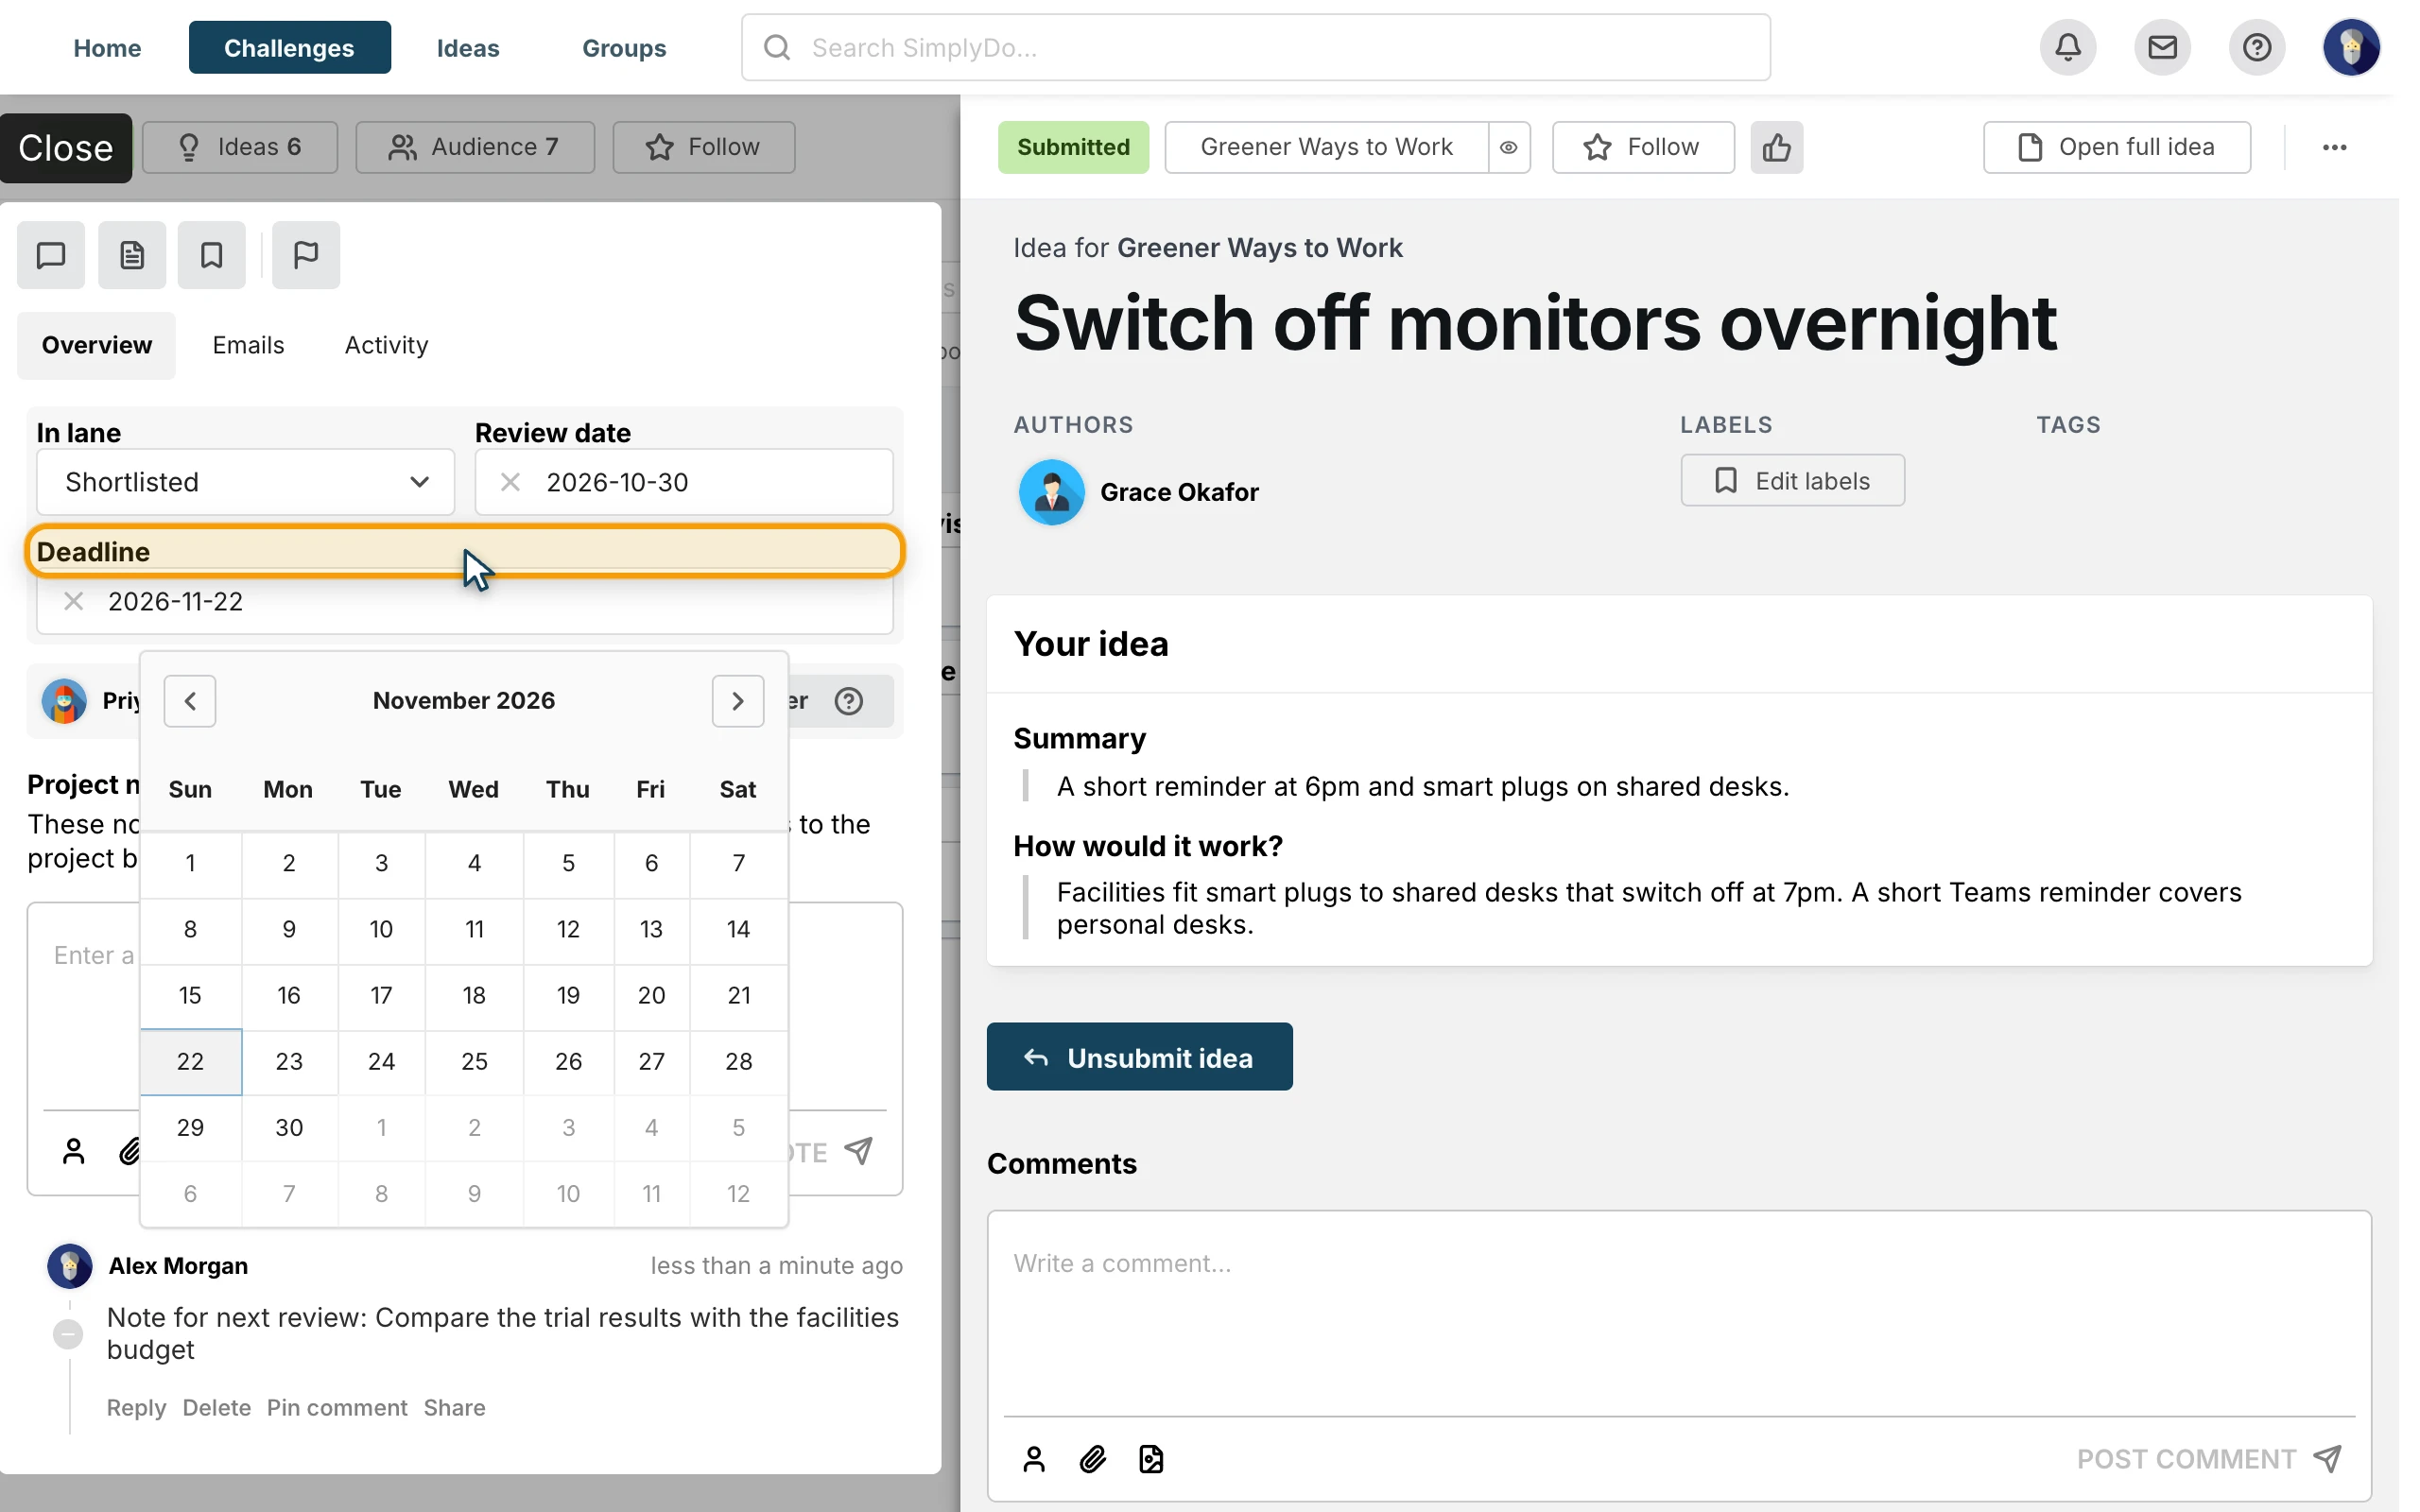Clear the Deadline date value
The image size is (2420, 1512).
[x=73, y=601]
